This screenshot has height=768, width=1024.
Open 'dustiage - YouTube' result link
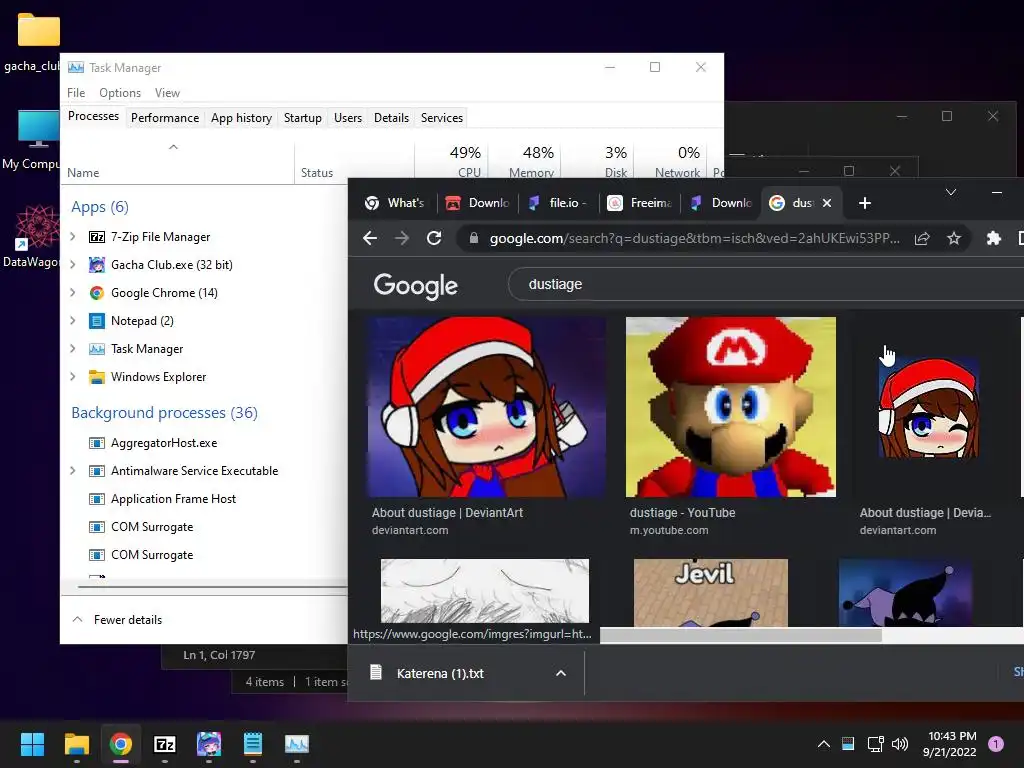(682, 513)
